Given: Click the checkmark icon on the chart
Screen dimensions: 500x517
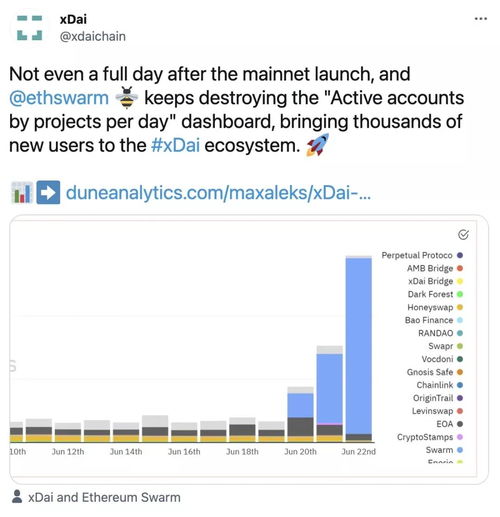Looking at the screenshot, I should click(463, 235).
